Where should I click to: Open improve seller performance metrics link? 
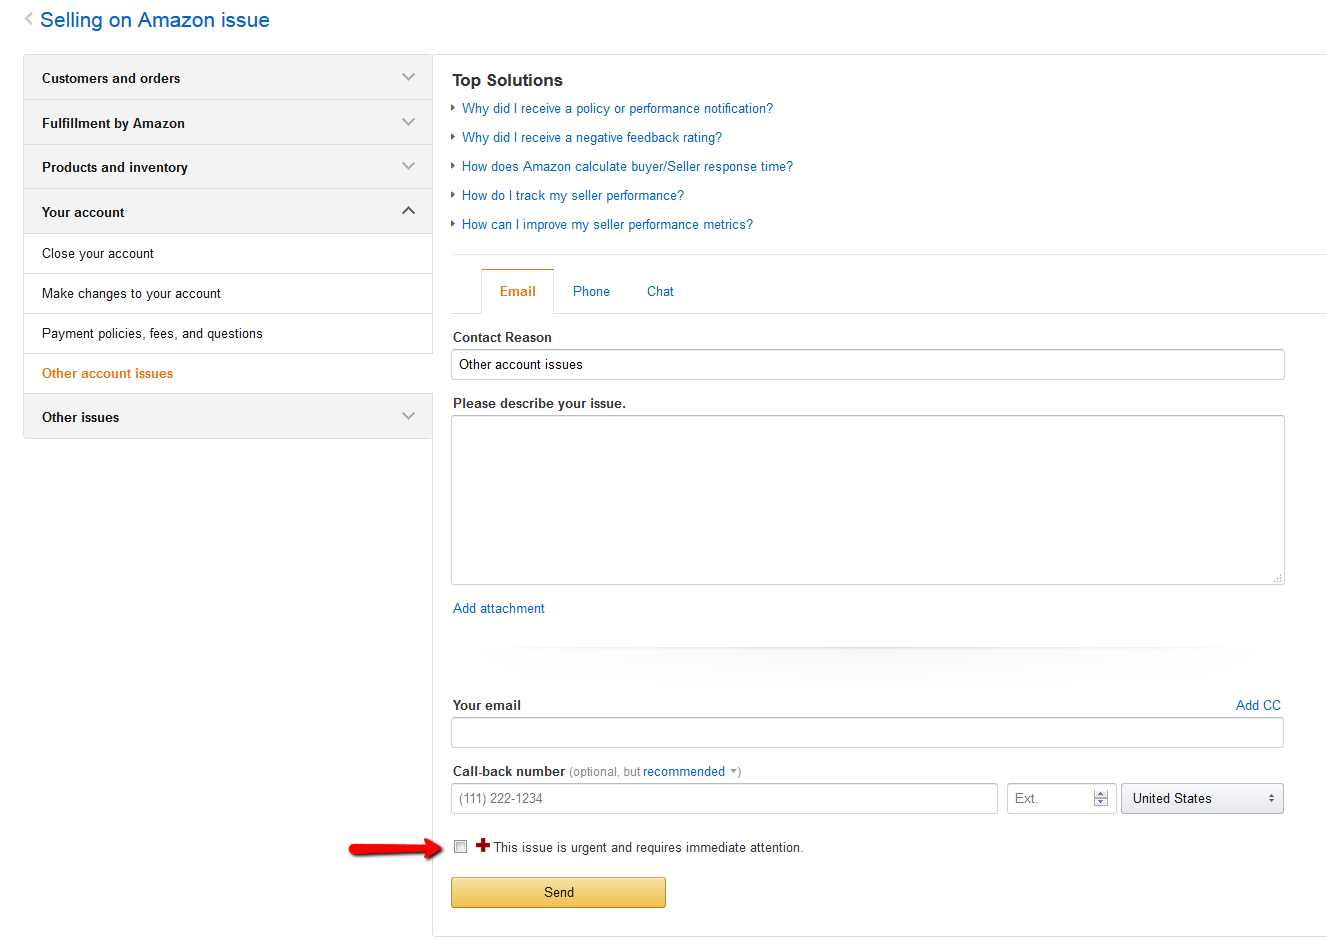[x=607, y=225]
